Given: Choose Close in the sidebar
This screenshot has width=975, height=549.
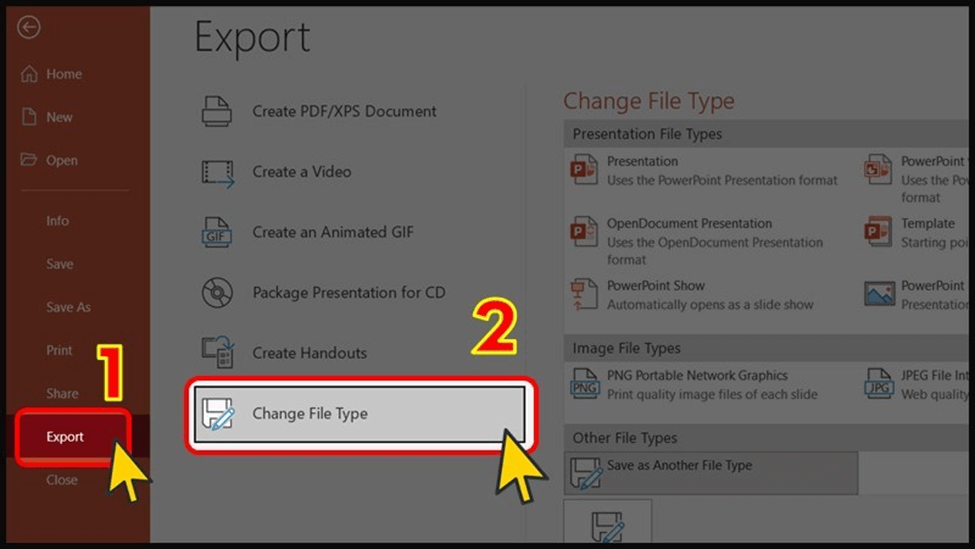Looking at the screenshot, I should click(62, 479).
